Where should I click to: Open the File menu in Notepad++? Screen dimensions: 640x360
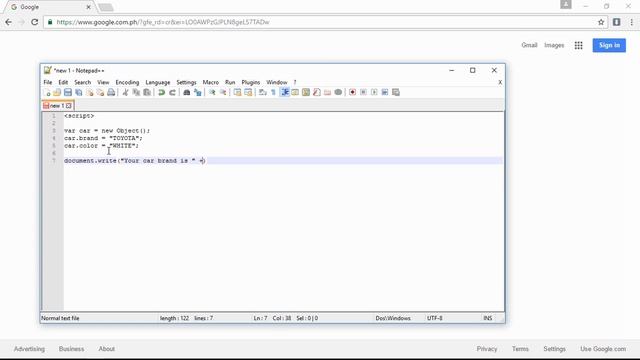(x=48, y=82)
